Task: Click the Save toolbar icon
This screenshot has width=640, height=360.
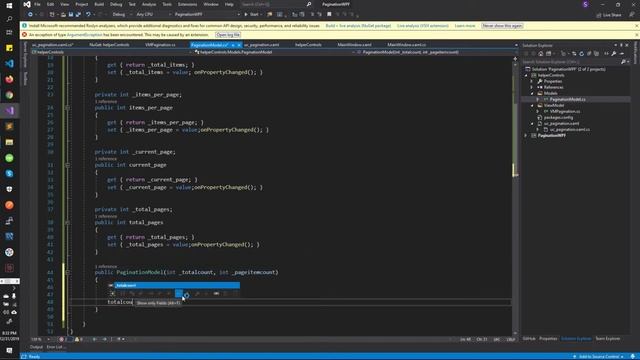Action: pos(71,14)
